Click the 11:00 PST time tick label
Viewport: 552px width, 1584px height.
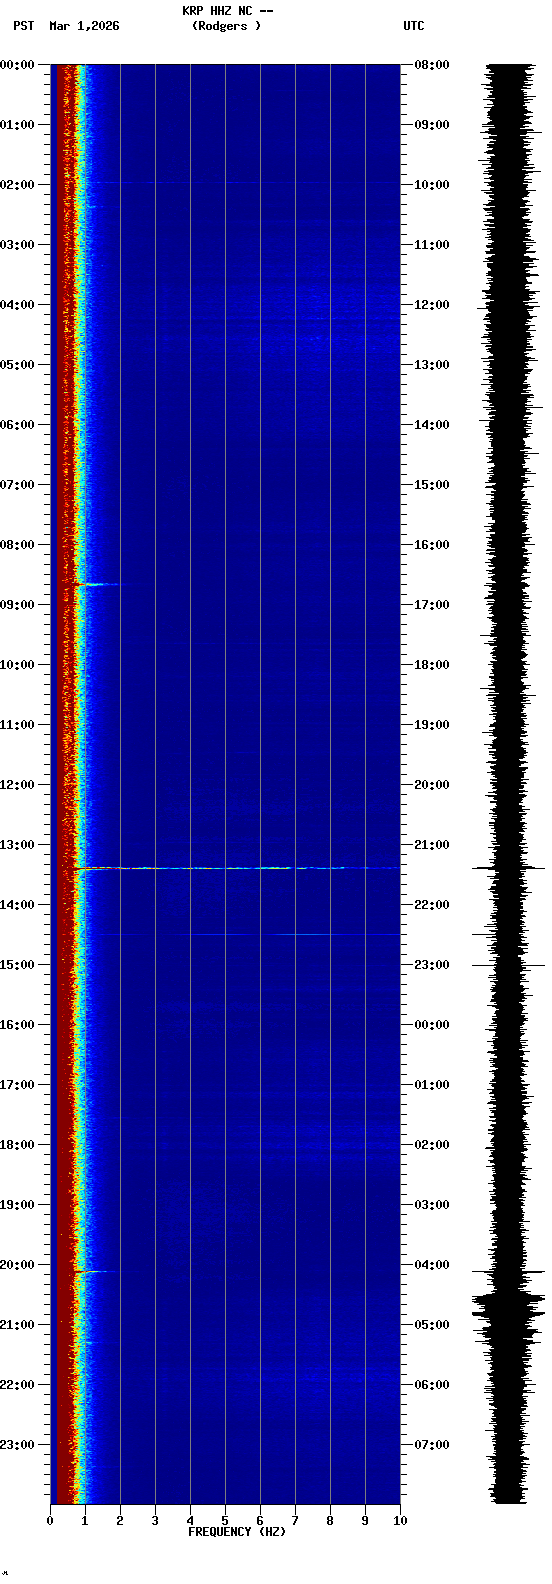[x=17, y=725]
